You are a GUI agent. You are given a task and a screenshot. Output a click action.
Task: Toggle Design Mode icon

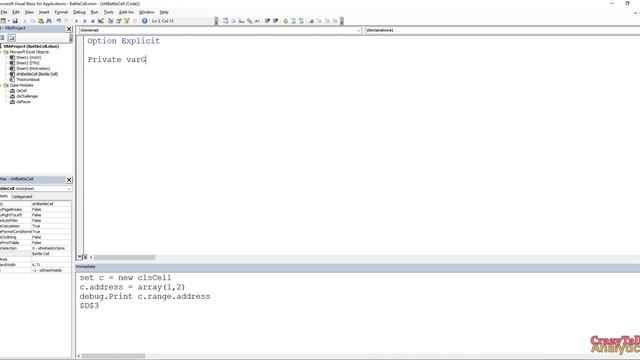coord(101,21)
